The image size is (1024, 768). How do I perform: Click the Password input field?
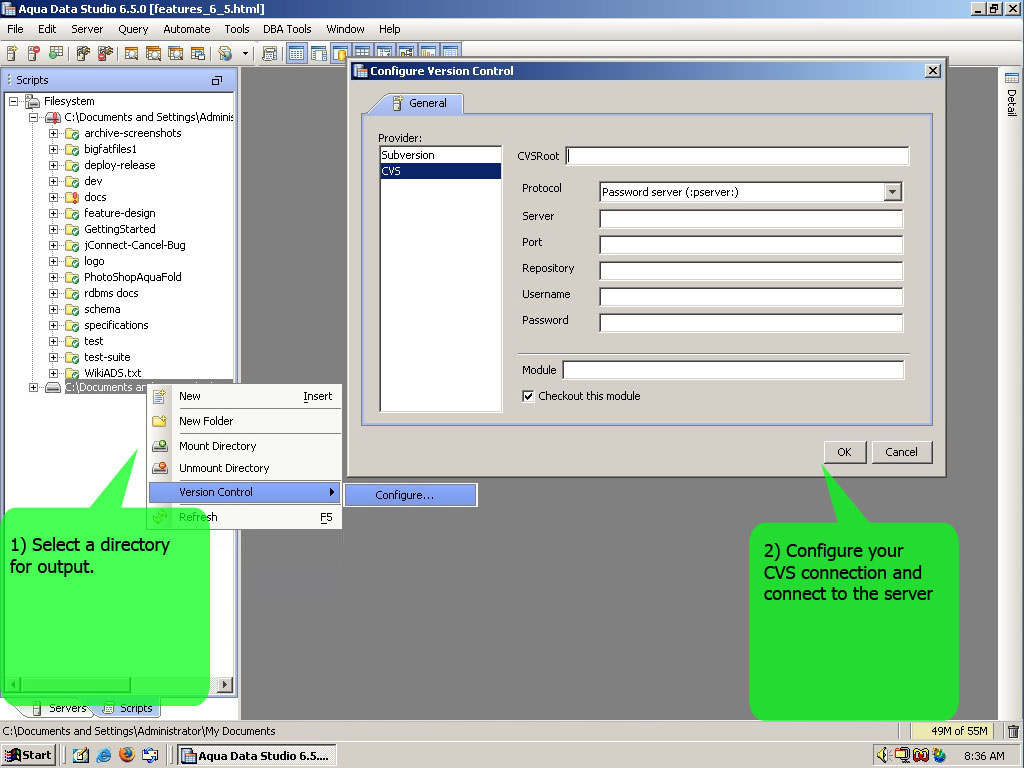coord(751,323)
